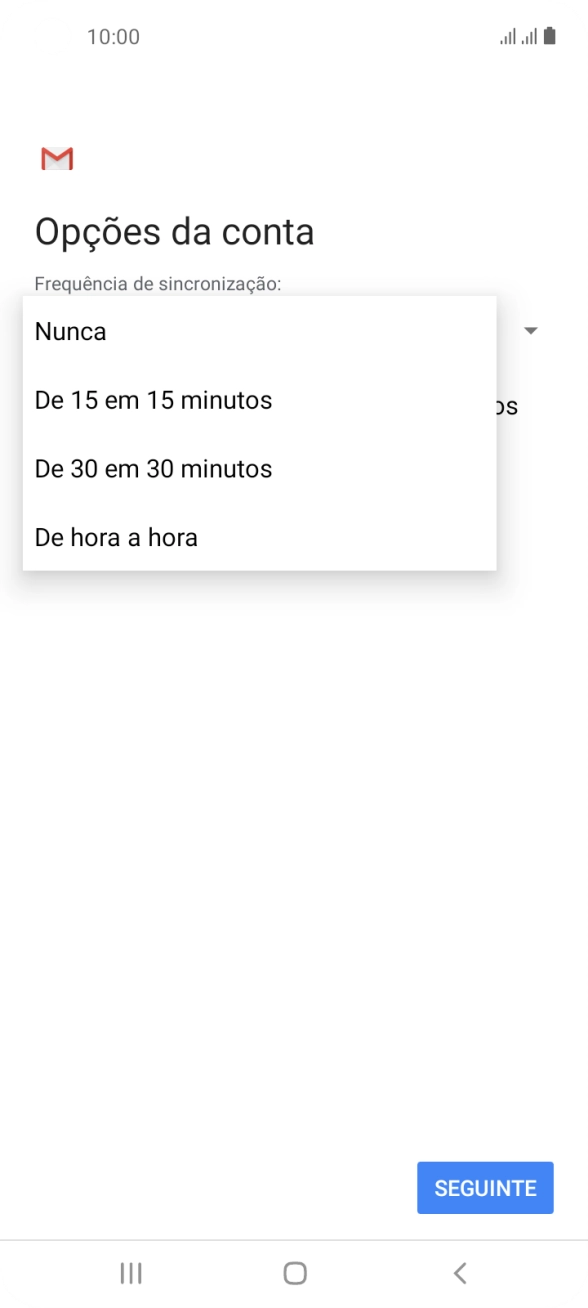Image resolution: width=588 pixels, height=1308 pixels.
Task: Tap the Back navigation button
Action: pyautogui.click(x=459, y=1273)
